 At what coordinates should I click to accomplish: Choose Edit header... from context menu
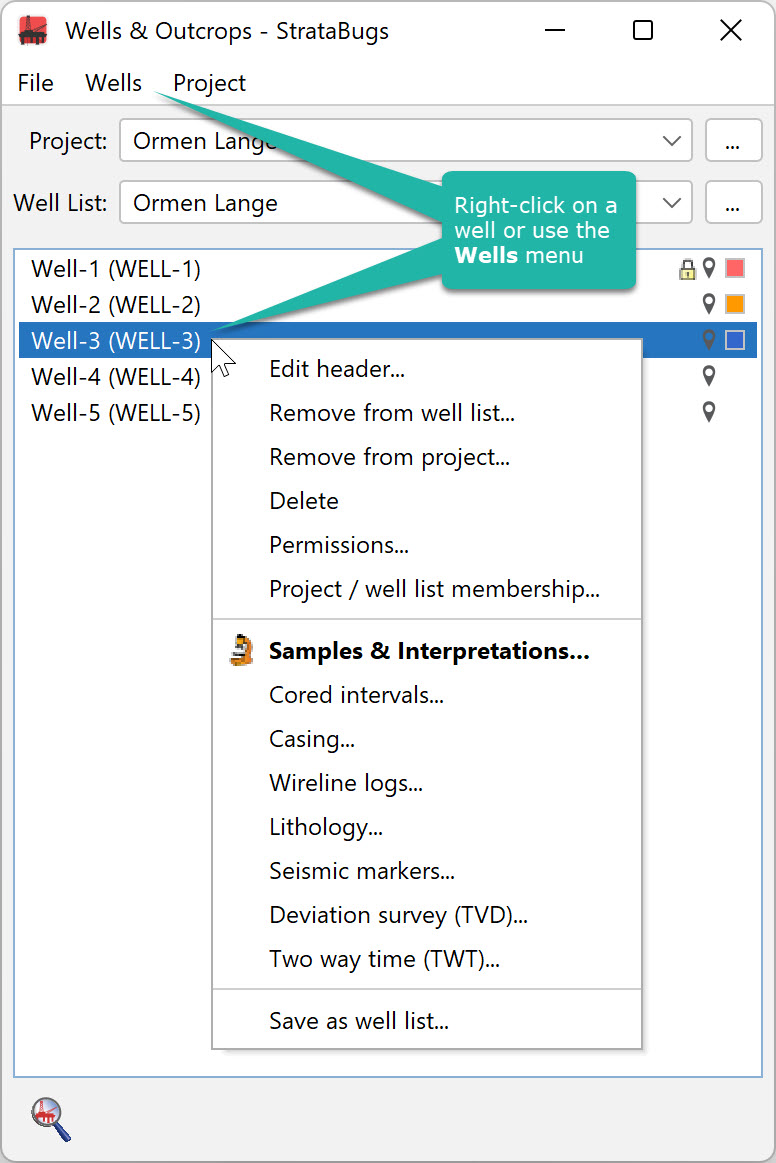point(337,369)
